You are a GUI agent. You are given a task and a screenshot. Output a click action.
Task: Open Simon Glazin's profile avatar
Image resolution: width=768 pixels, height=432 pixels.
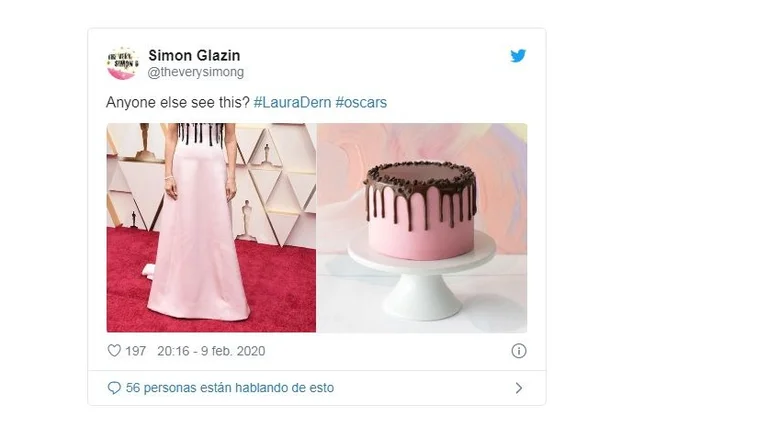(x=122, y=63)
